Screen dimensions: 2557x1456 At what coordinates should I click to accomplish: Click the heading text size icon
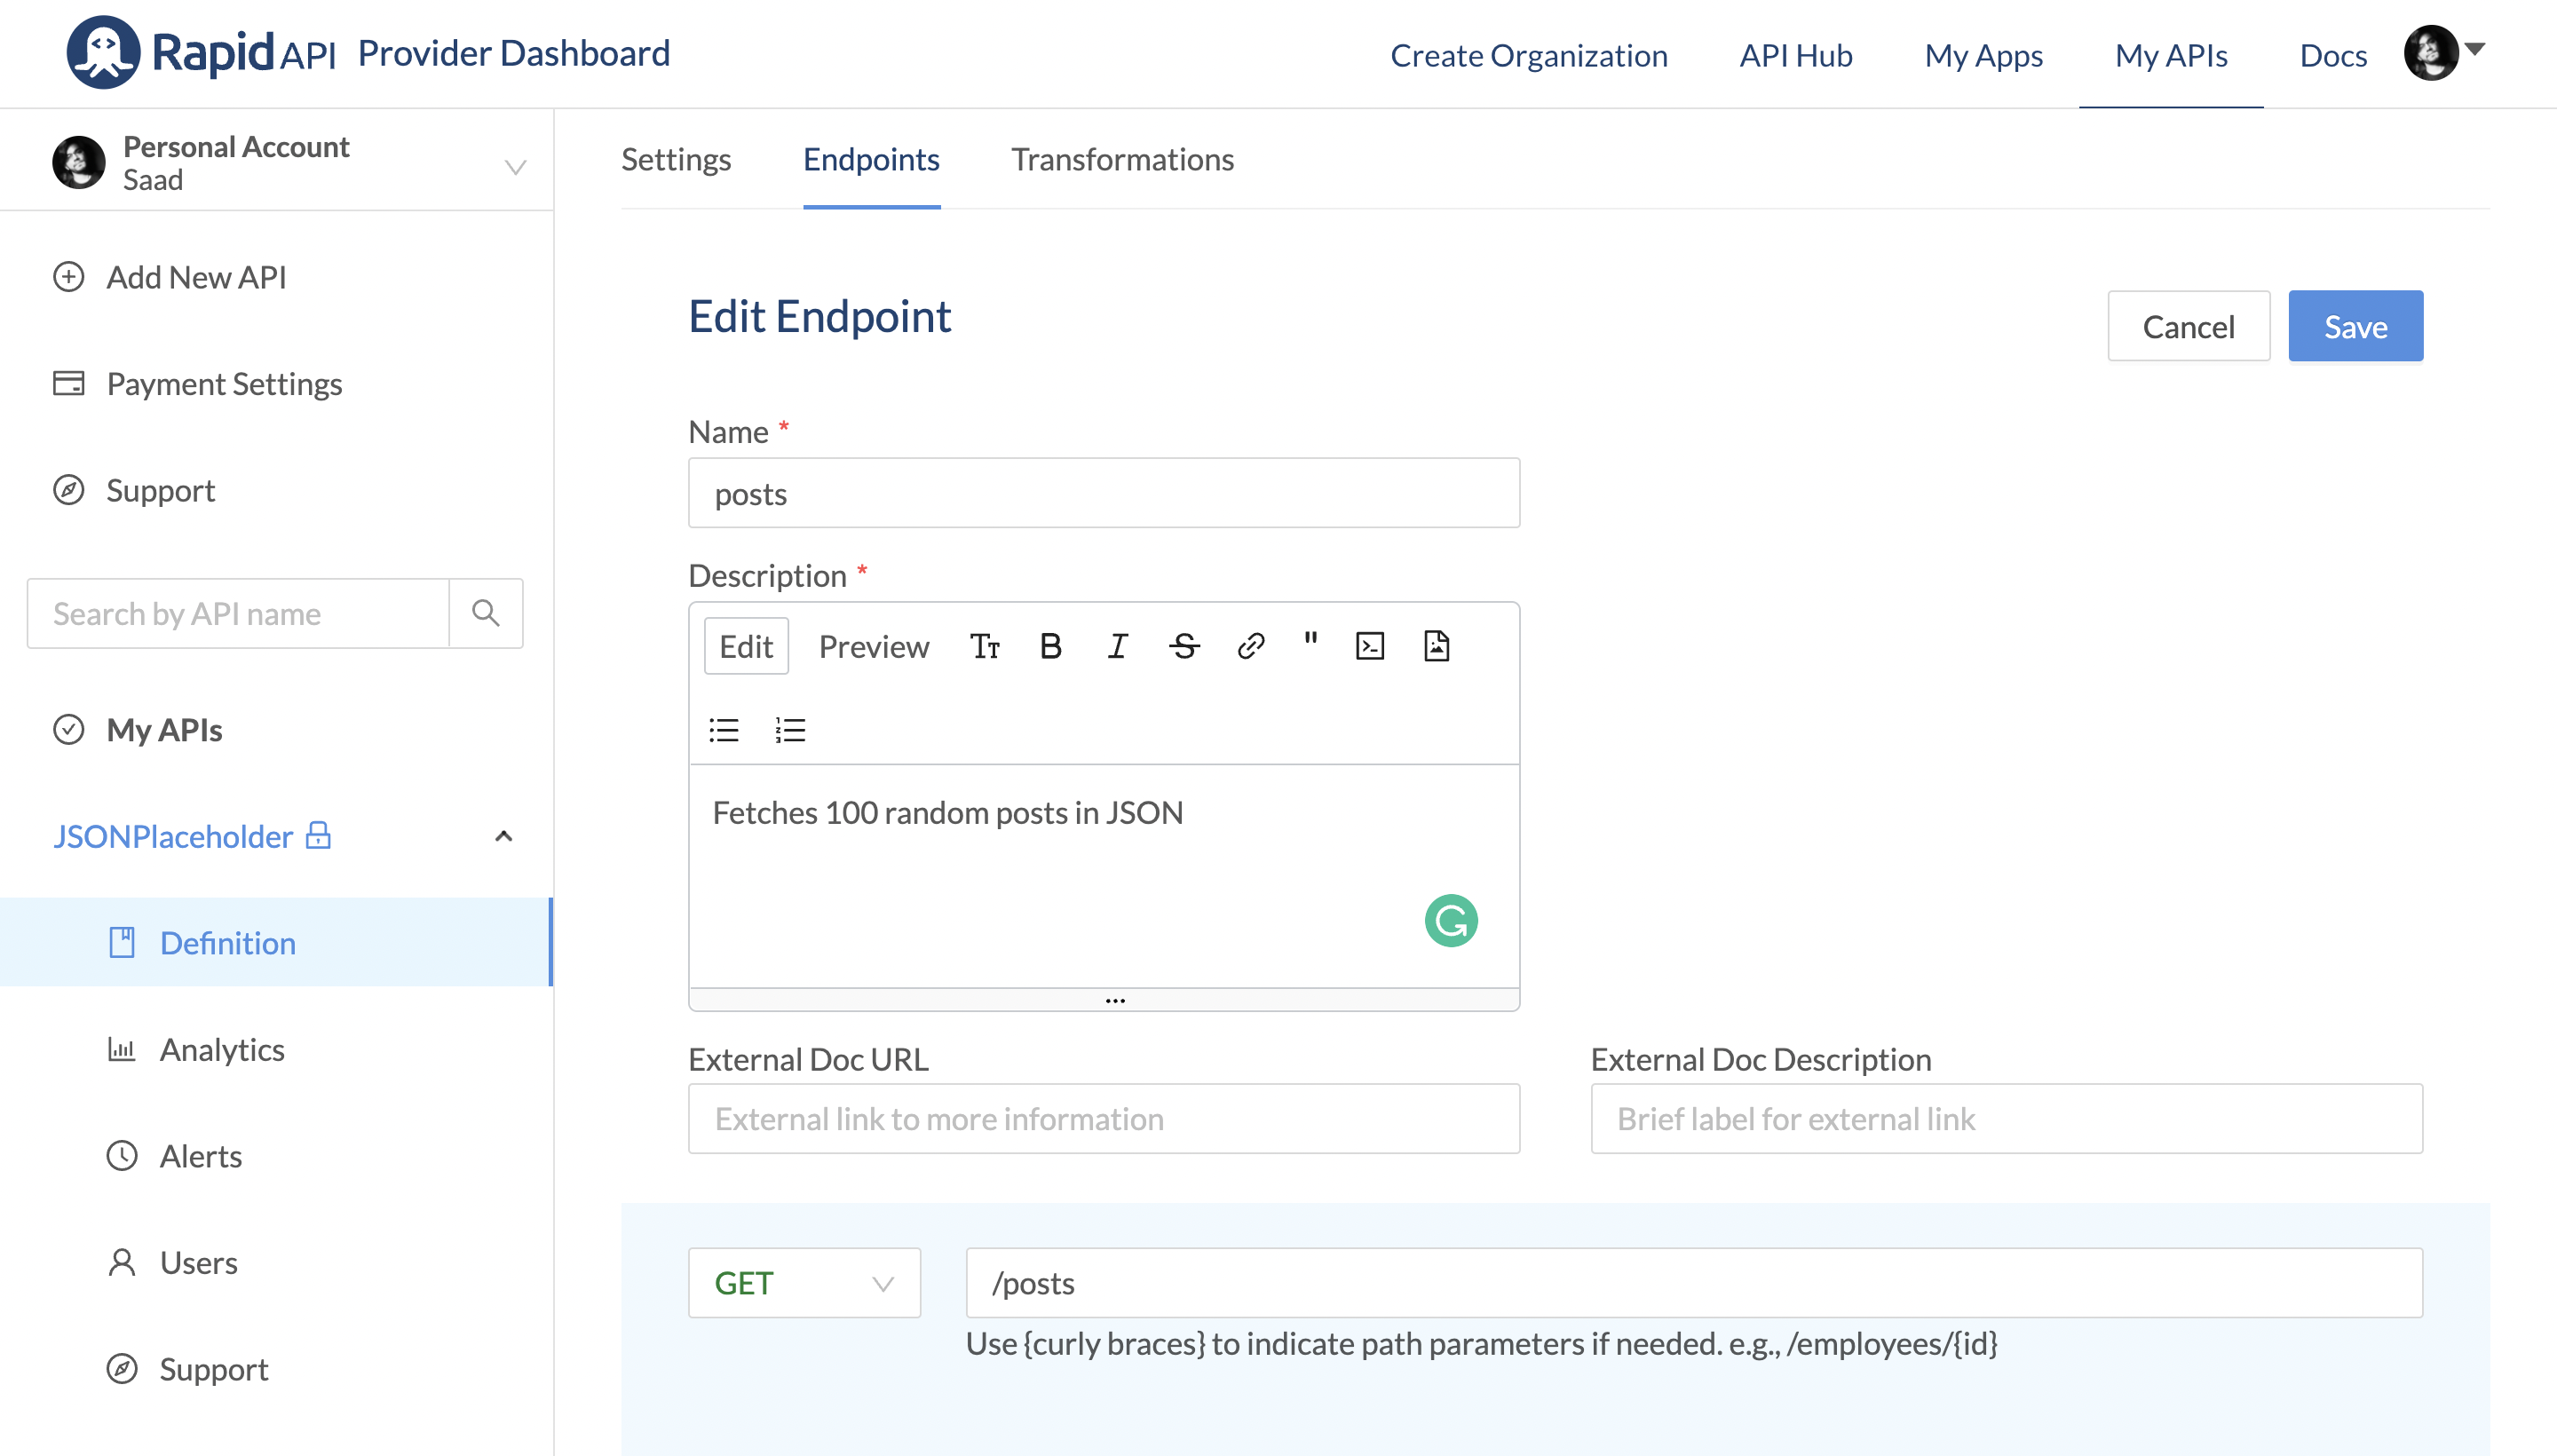tap(984, 647)
